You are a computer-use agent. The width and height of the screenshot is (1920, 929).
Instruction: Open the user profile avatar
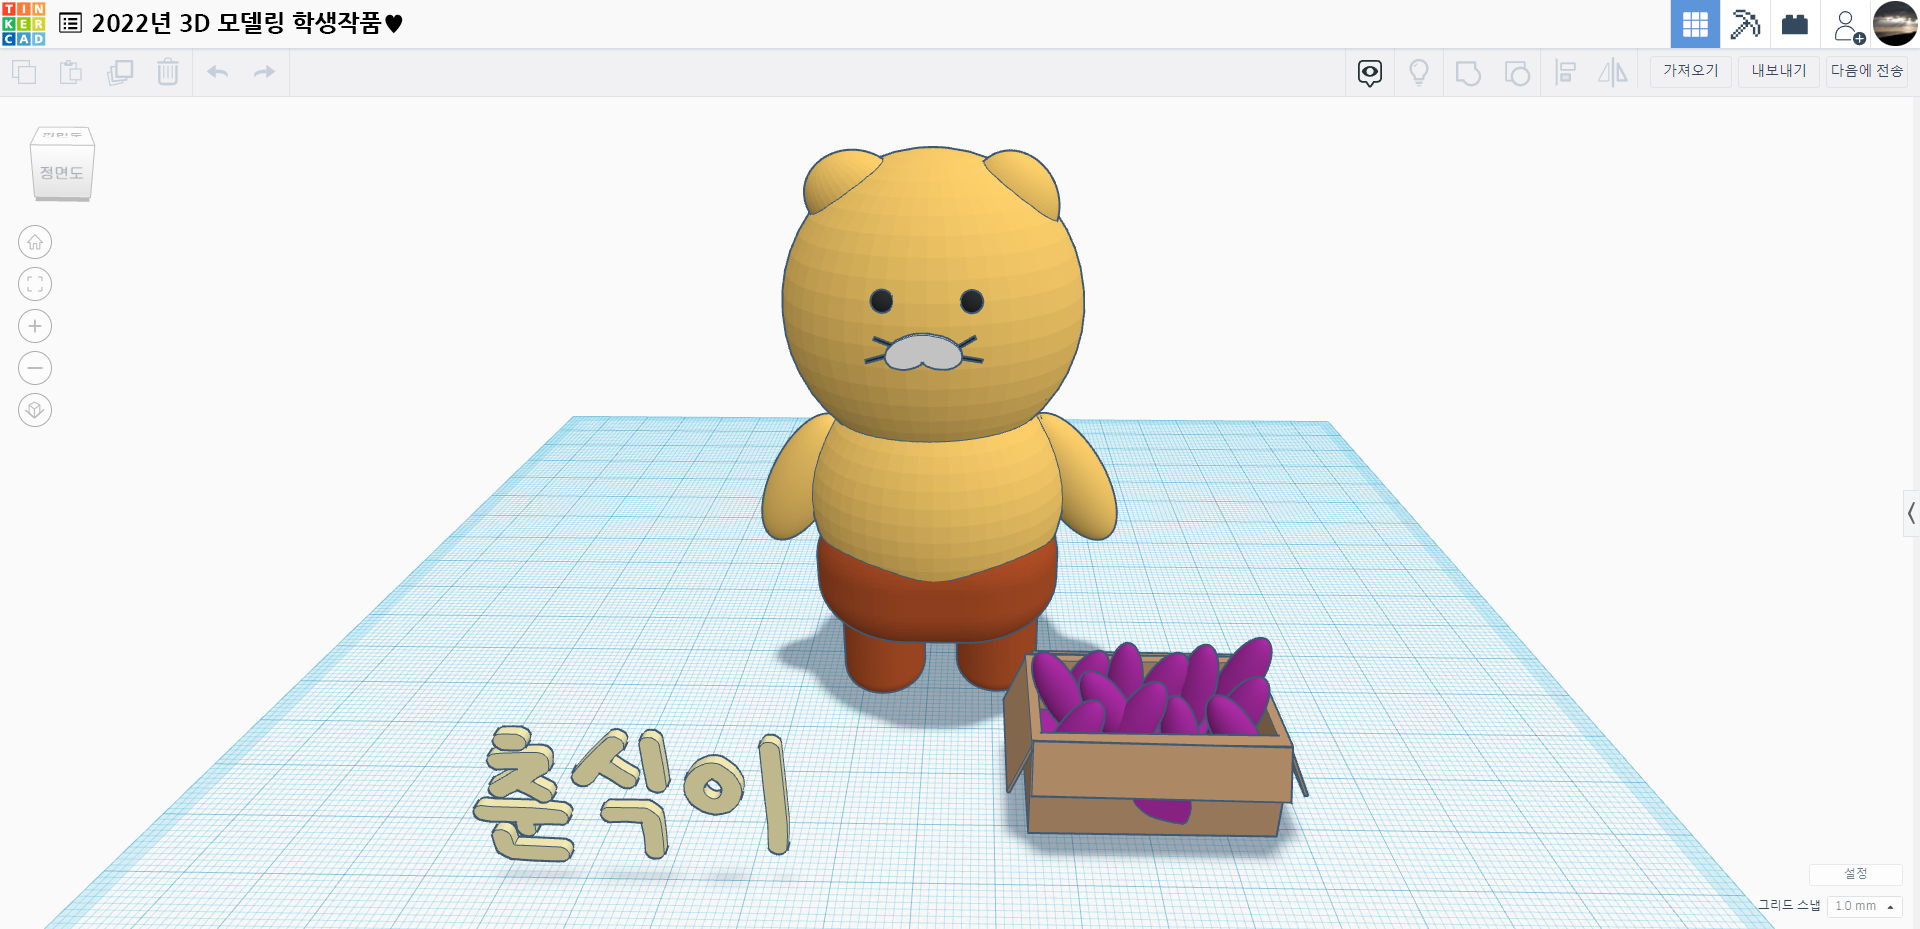[x=1895, y=24]
